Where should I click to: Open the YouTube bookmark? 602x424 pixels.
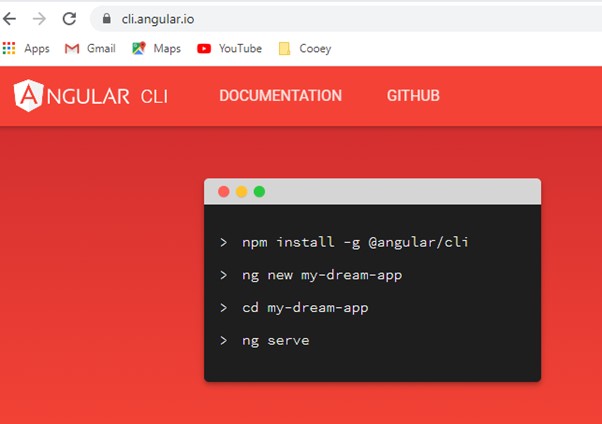coord(230,48)
